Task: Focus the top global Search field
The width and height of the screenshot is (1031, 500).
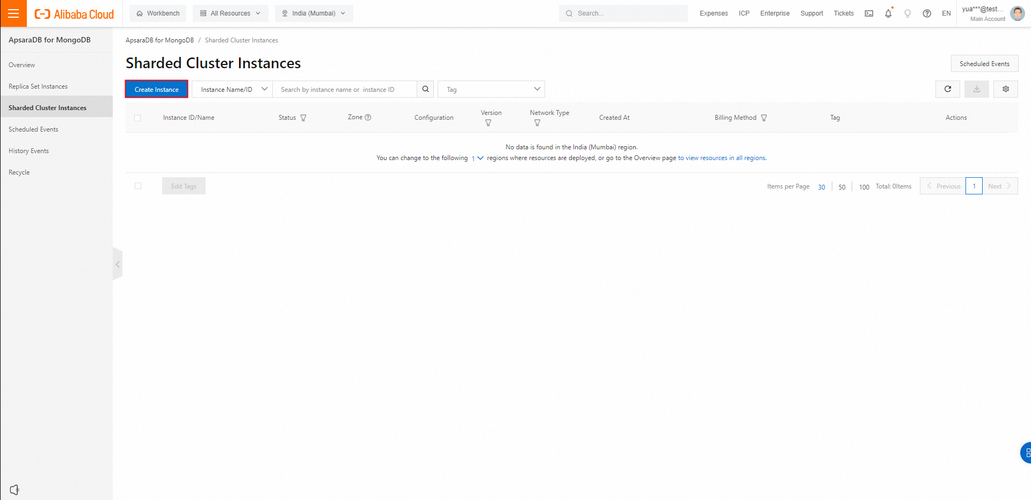Action: click(x=623, y=13)
